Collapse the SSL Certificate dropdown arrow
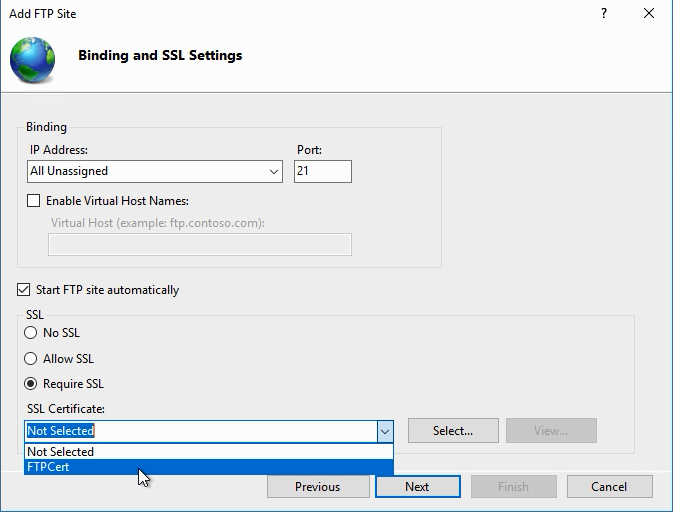 tap(384, 431)
